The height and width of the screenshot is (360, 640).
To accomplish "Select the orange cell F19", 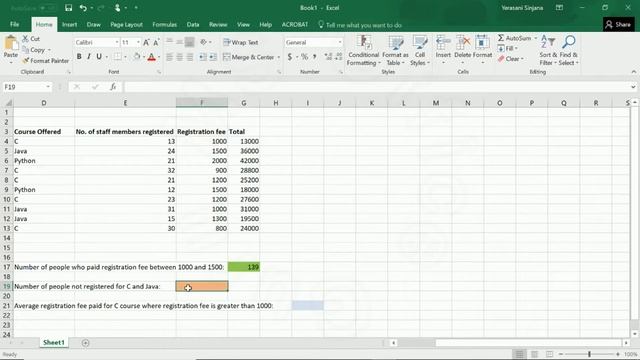I will 202,287.
